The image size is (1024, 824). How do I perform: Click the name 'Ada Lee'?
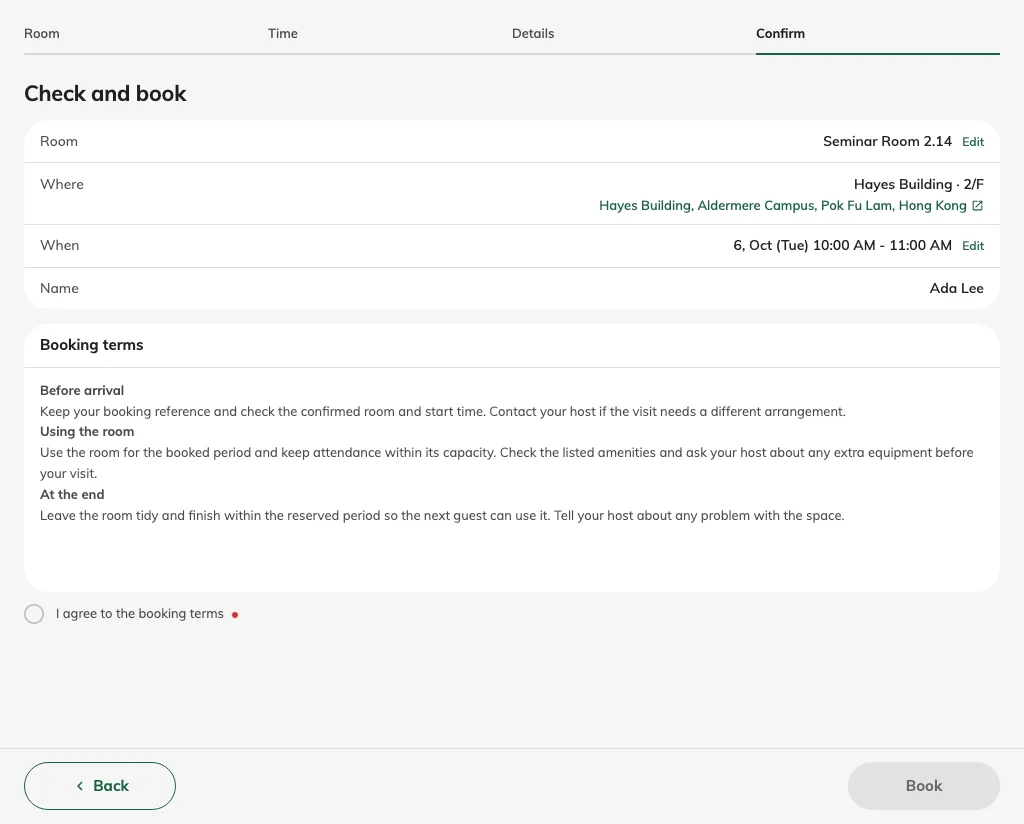(x=956, y=288)
